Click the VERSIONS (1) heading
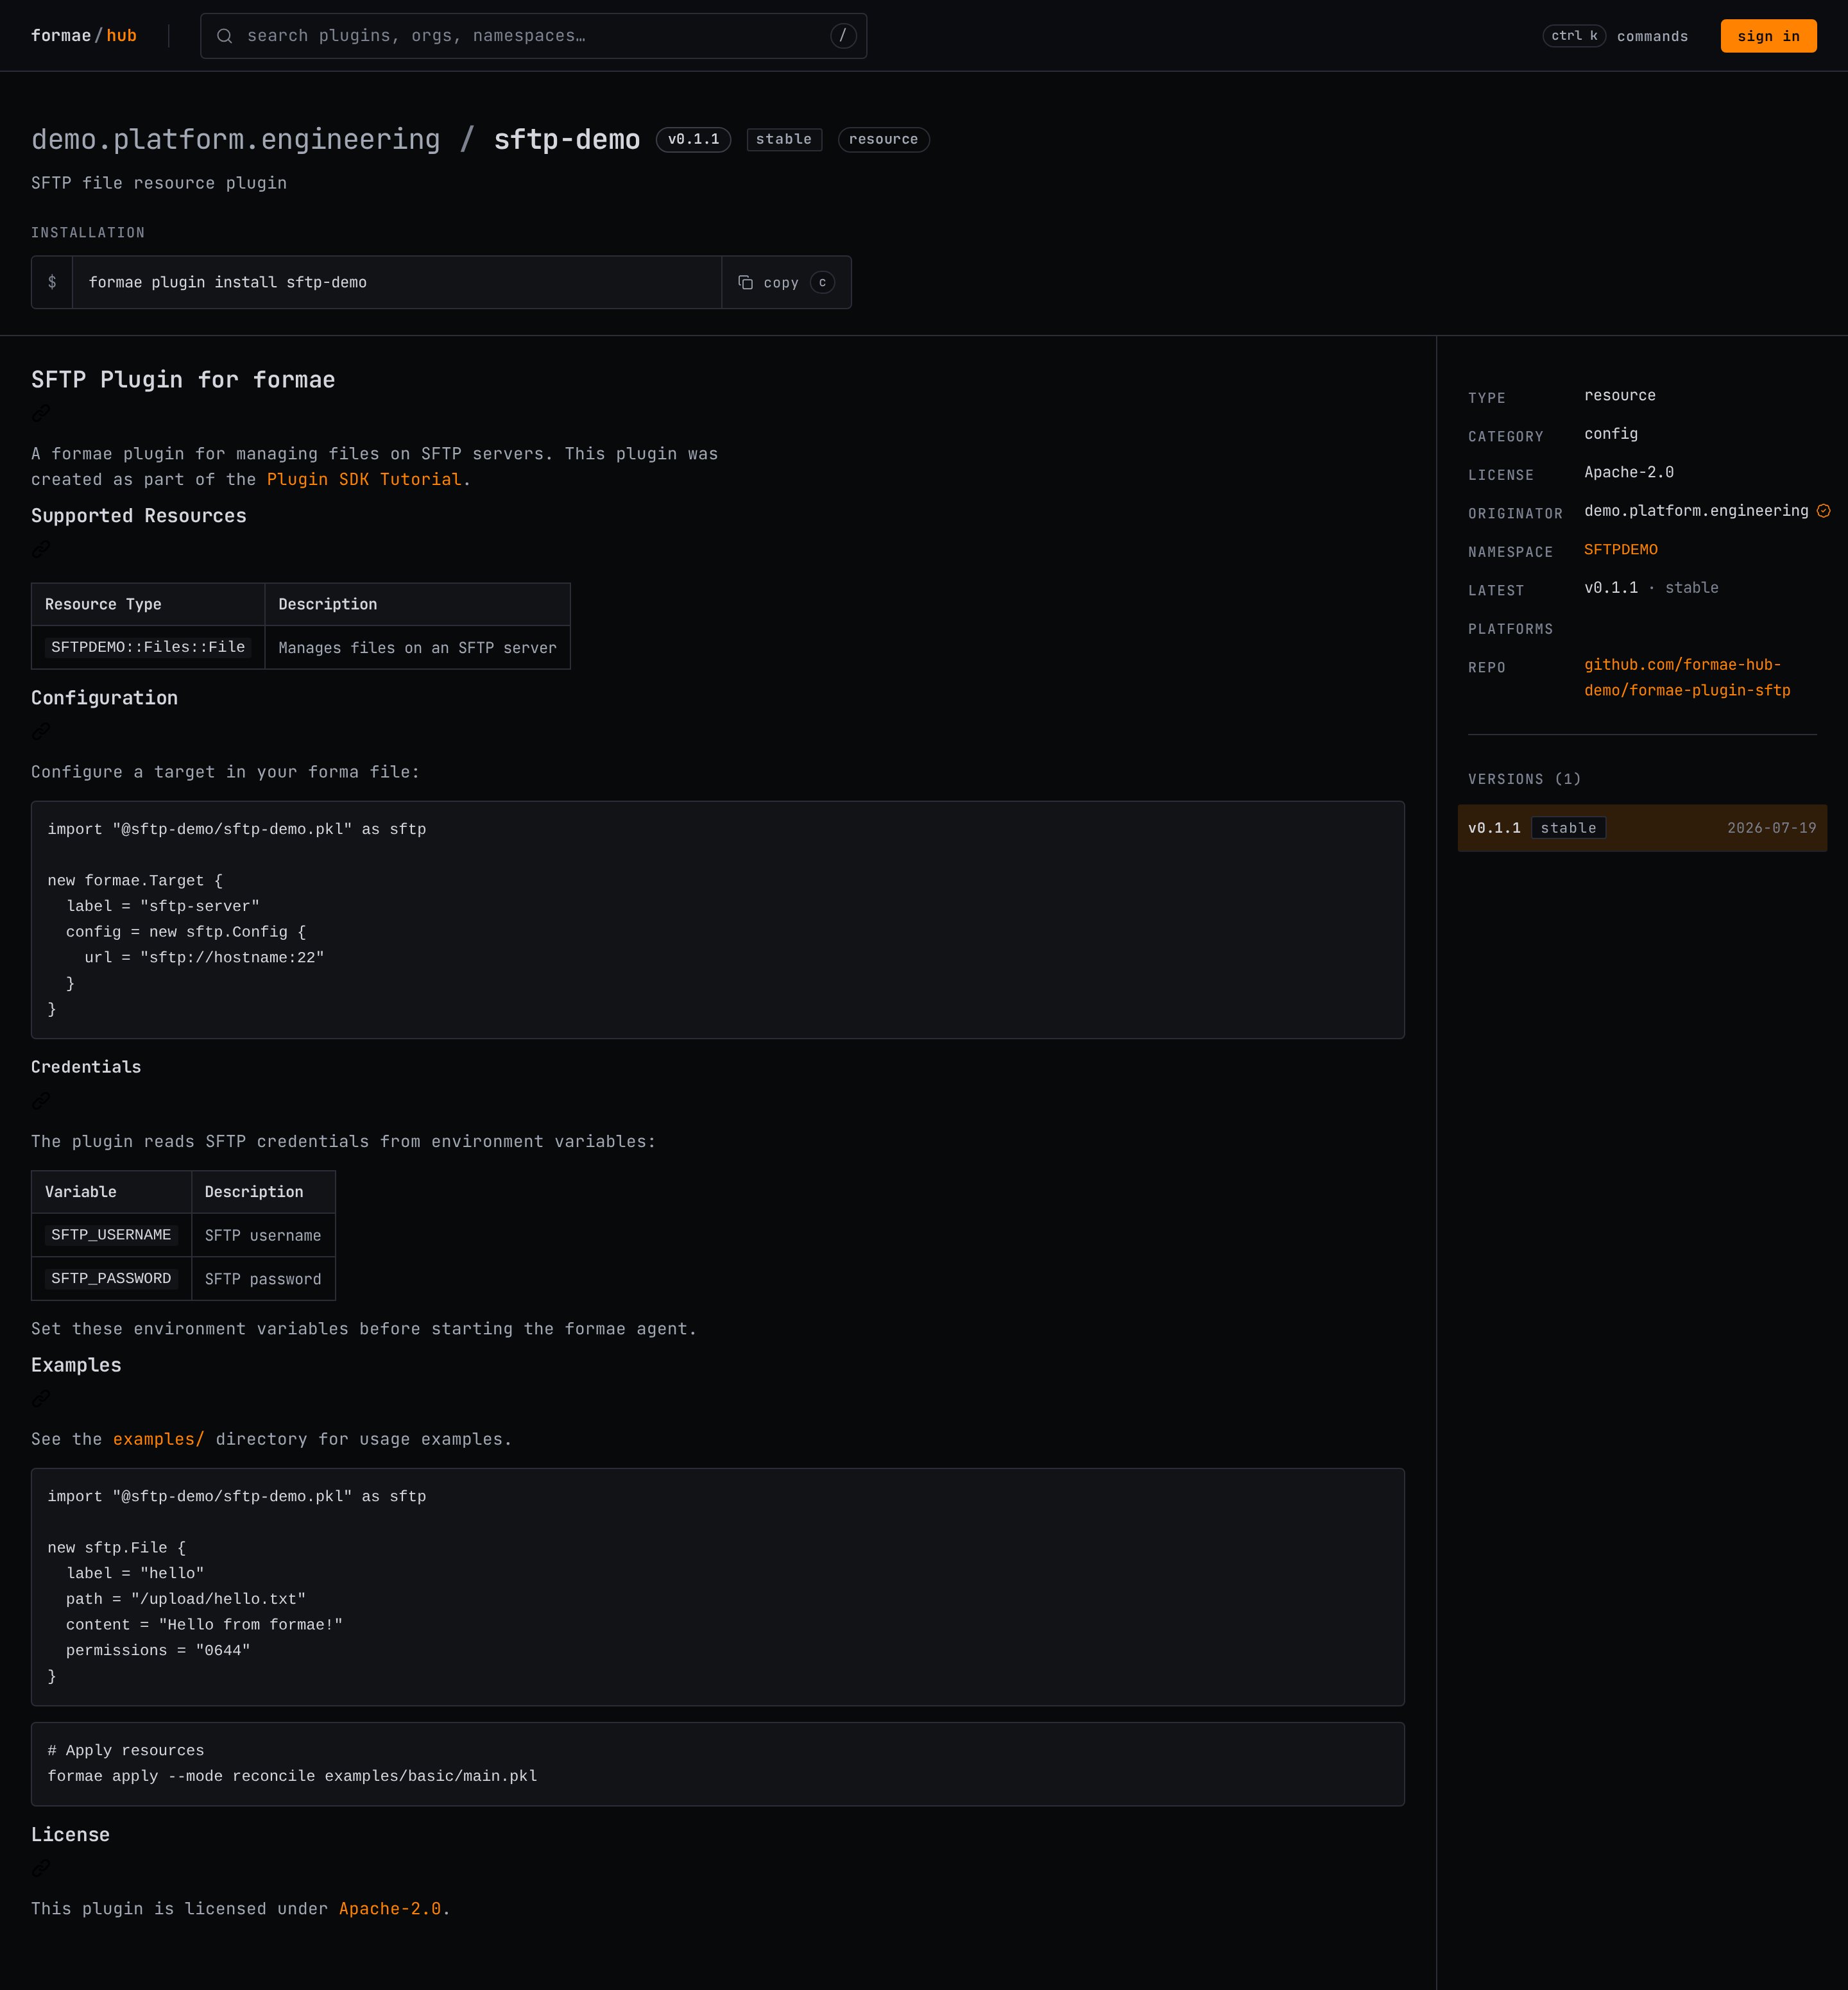The image size is (1848, 1990). coord(1524,779)
